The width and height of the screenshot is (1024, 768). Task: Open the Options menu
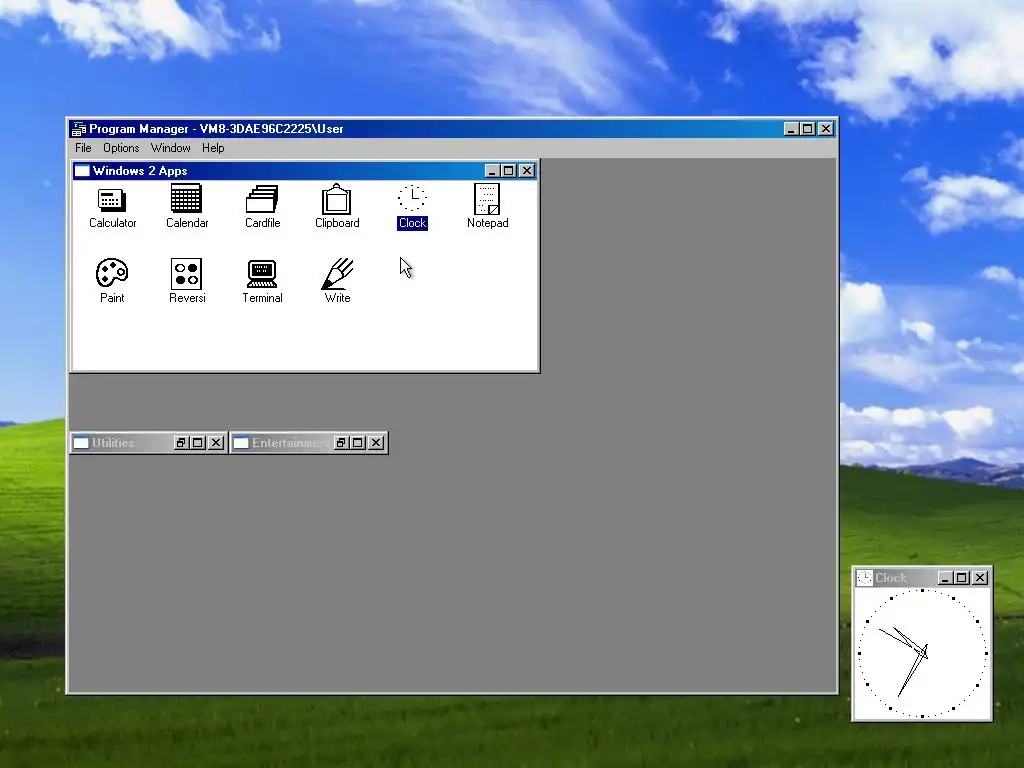click(x=121, y=148)
